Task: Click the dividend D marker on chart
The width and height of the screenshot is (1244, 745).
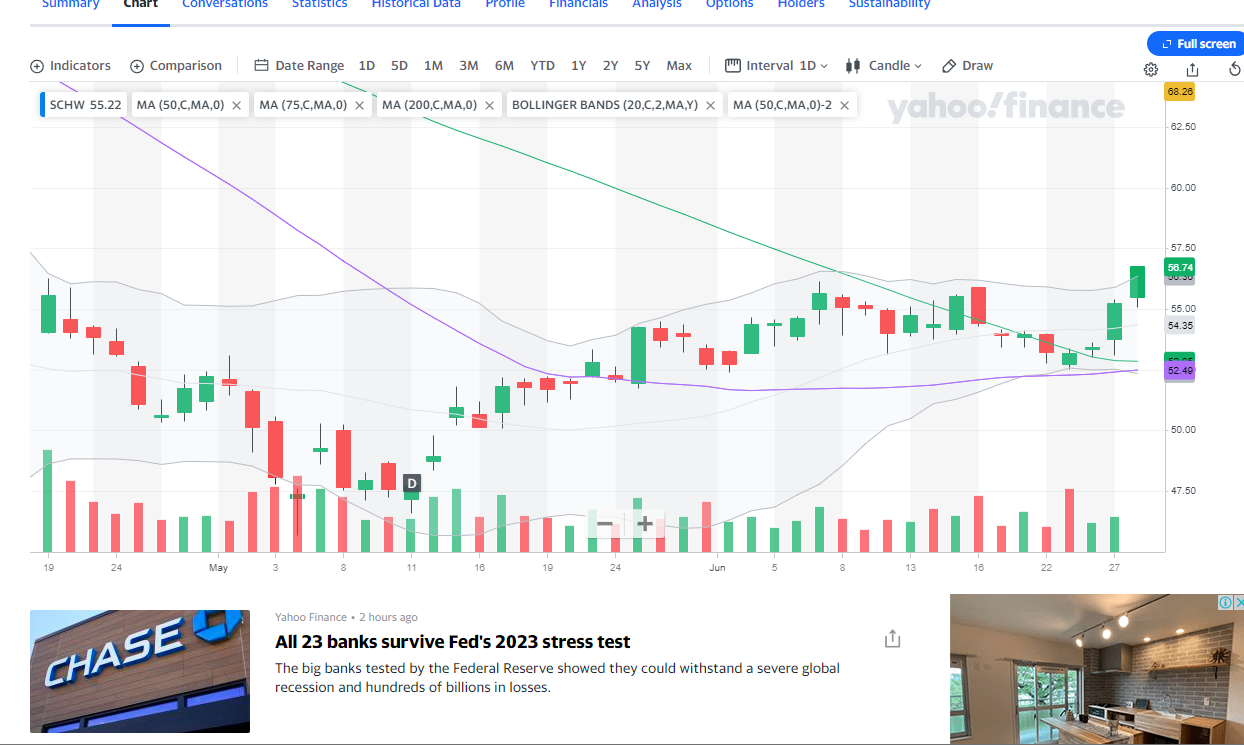Action: 411,484
